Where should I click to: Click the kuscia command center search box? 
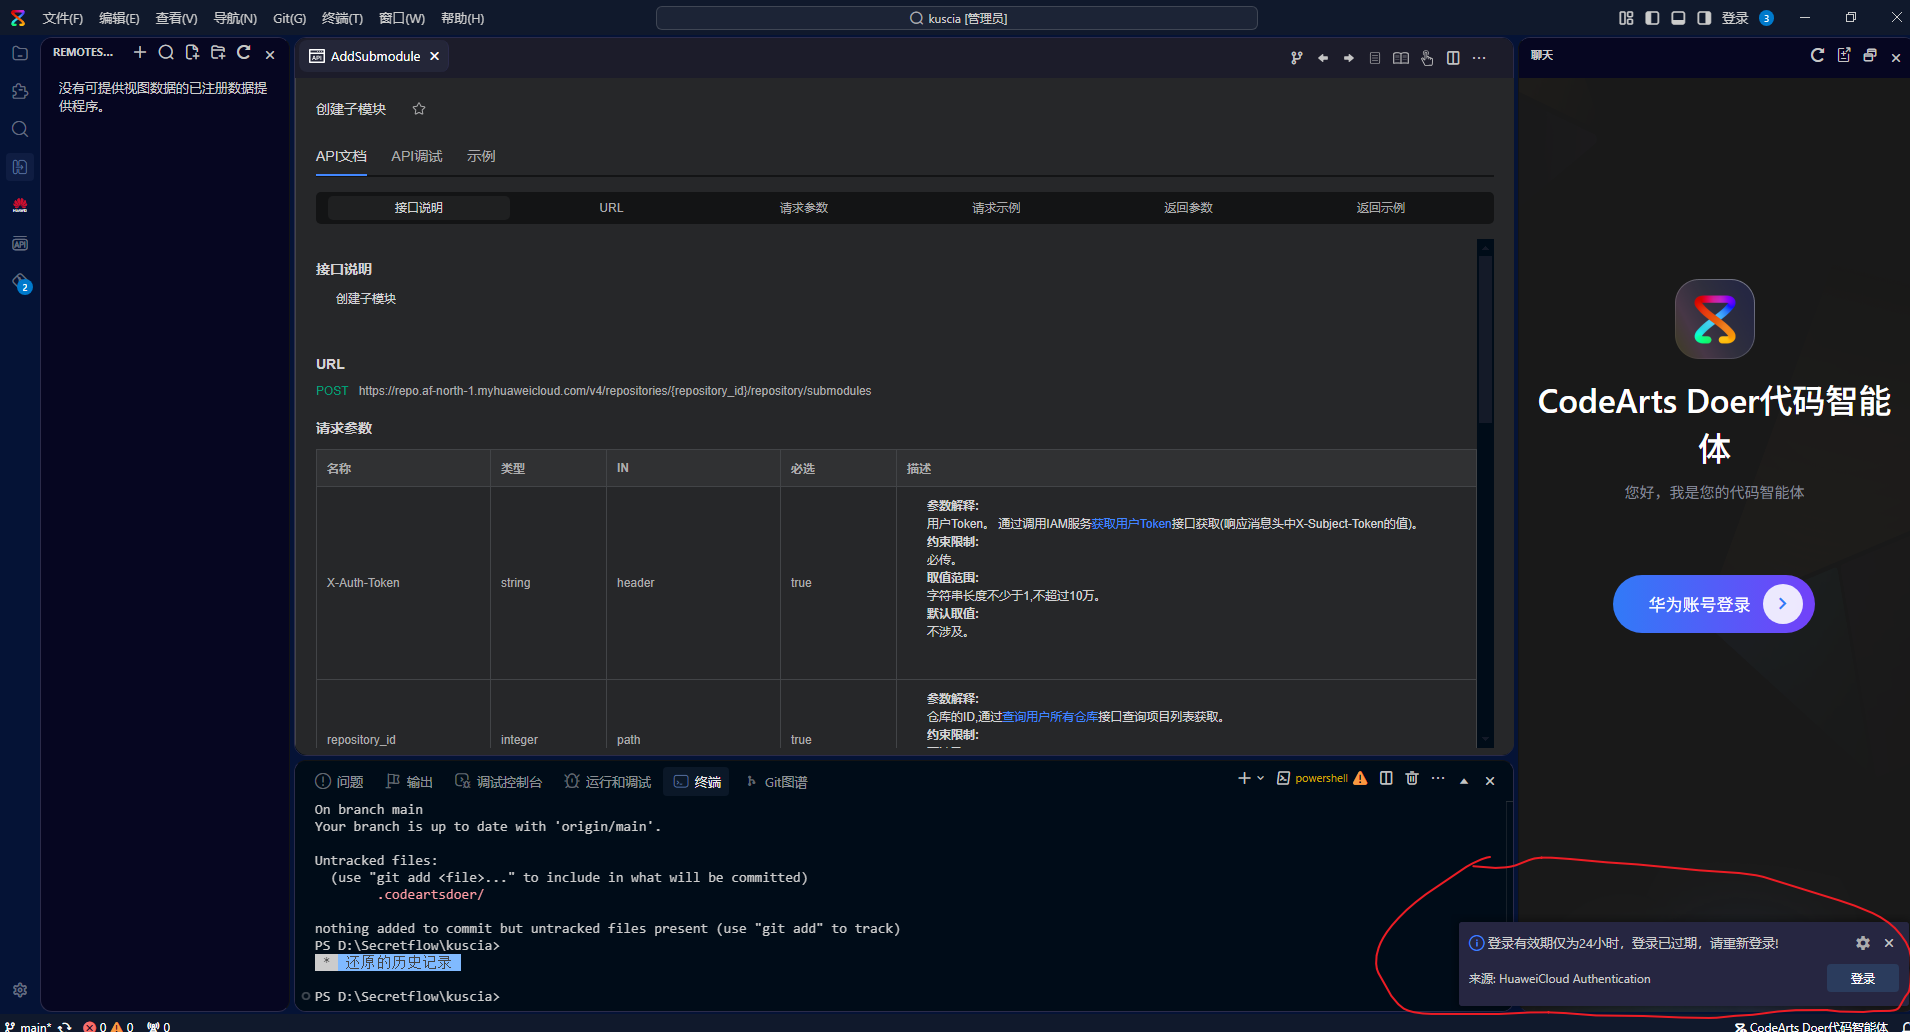[957, 18]
